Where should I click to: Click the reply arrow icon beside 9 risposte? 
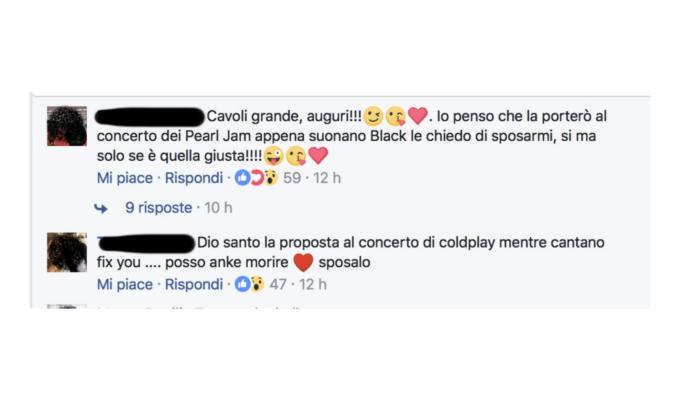pyautogui.click(x=101, y=209)
